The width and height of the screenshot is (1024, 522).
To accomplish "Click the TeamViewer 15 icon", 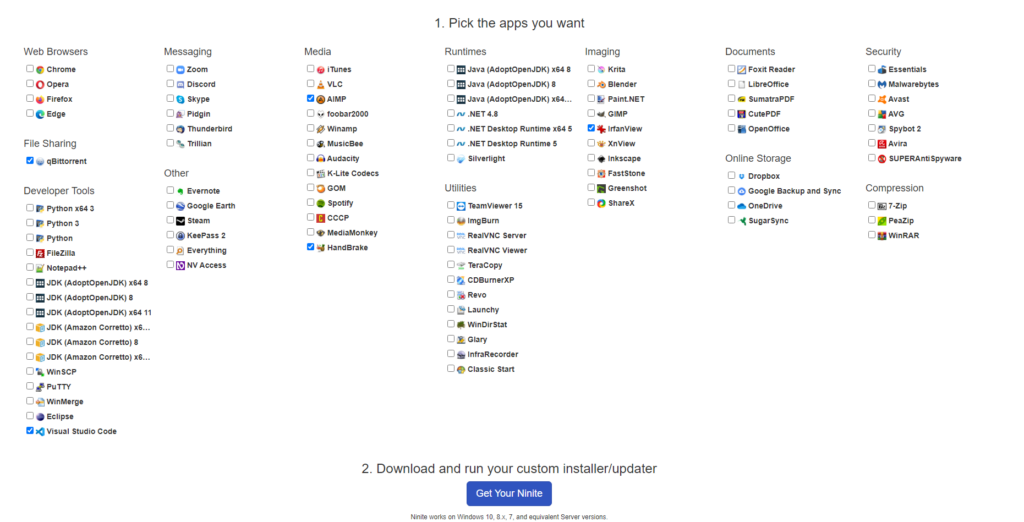I will tap(460, 206).
